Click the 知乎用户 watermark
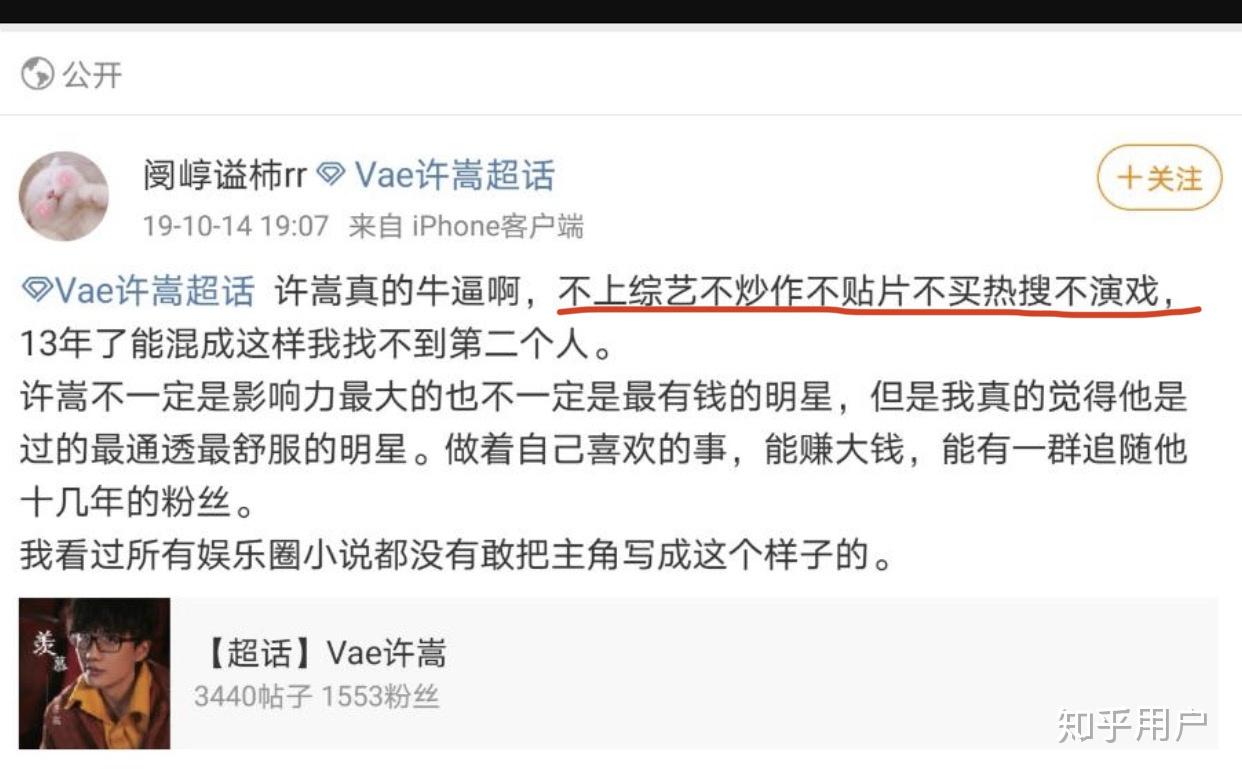1242x769 pixels. click(x=1133, y=725)
